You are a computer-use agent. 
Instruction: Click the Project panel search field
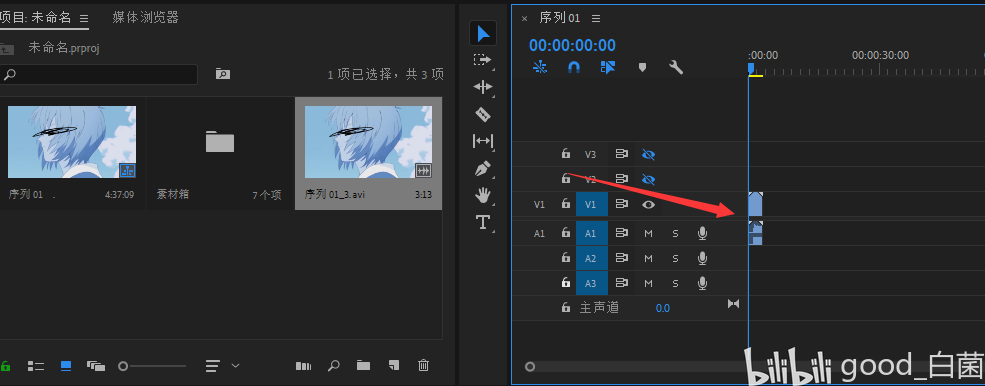pos(99,74)
